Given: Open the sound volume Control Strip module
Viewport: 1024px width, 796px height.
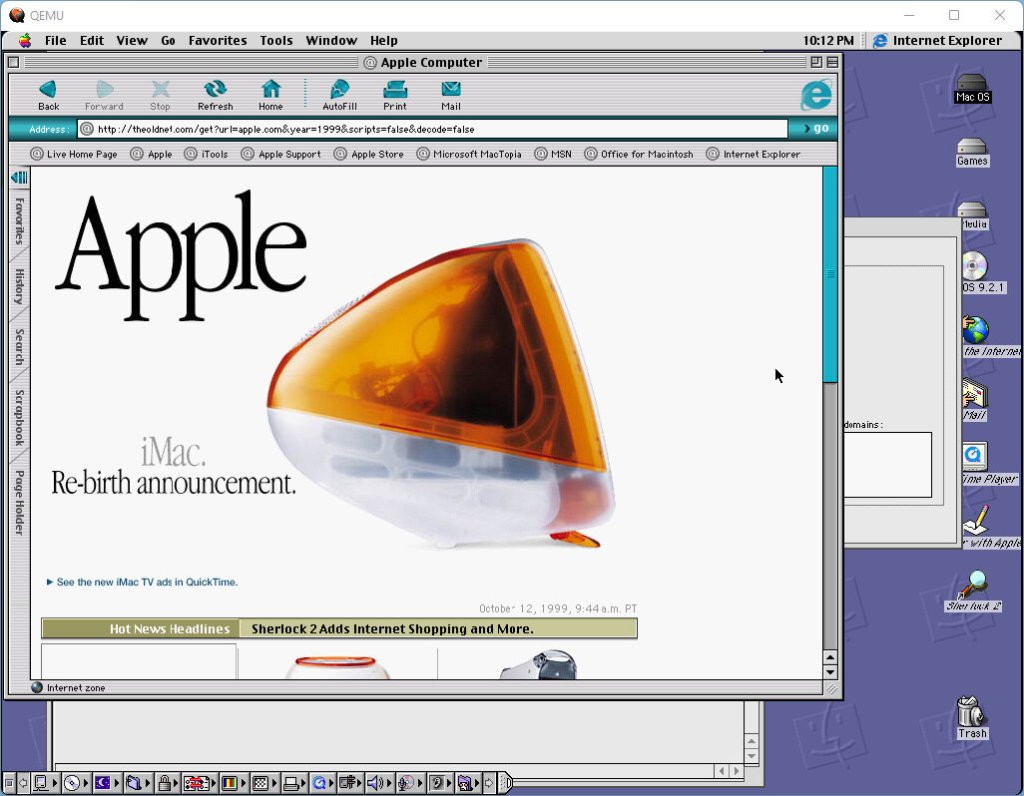Looking at the screenshot, I should click(x=375, y=783).
